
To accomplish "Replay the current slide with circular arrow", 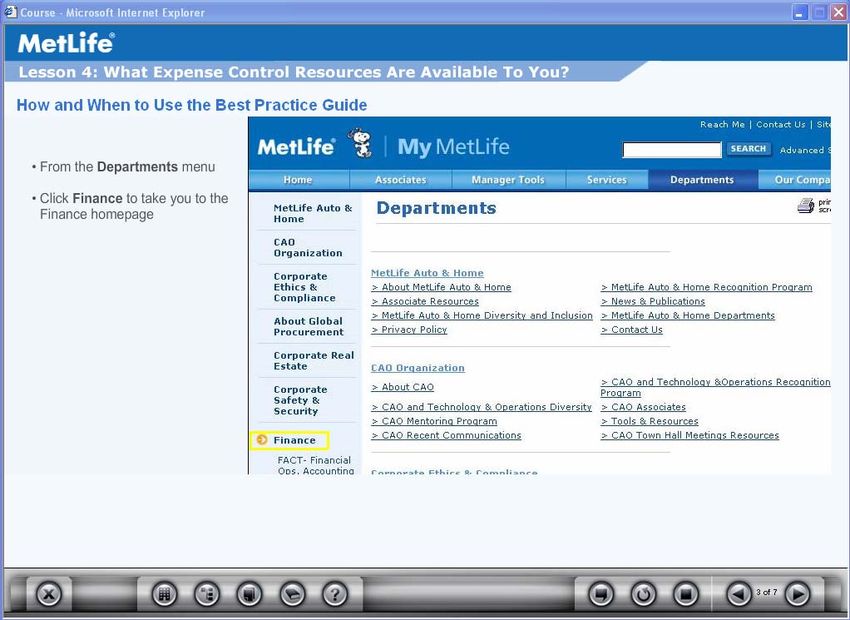I will [643, 595].
